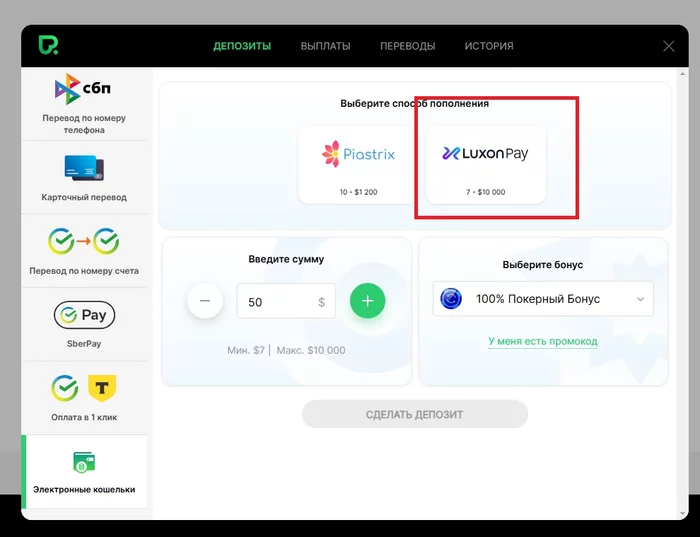
Task: Select the one-click payment Sber and T-bank icon
Action: coord(83,388)
